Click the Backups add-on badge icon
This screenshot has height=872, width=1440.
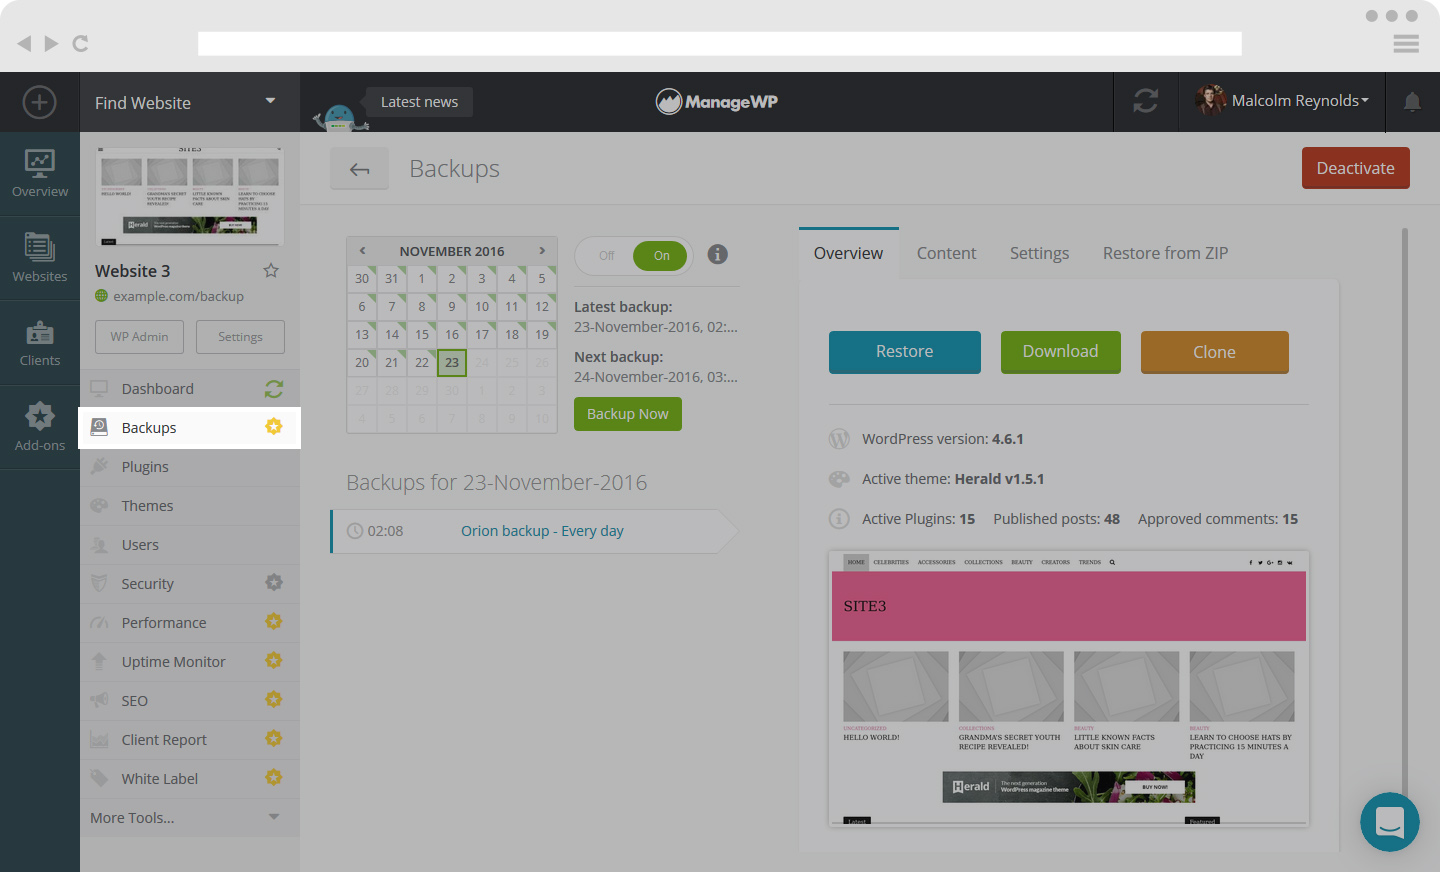point(274,427)
